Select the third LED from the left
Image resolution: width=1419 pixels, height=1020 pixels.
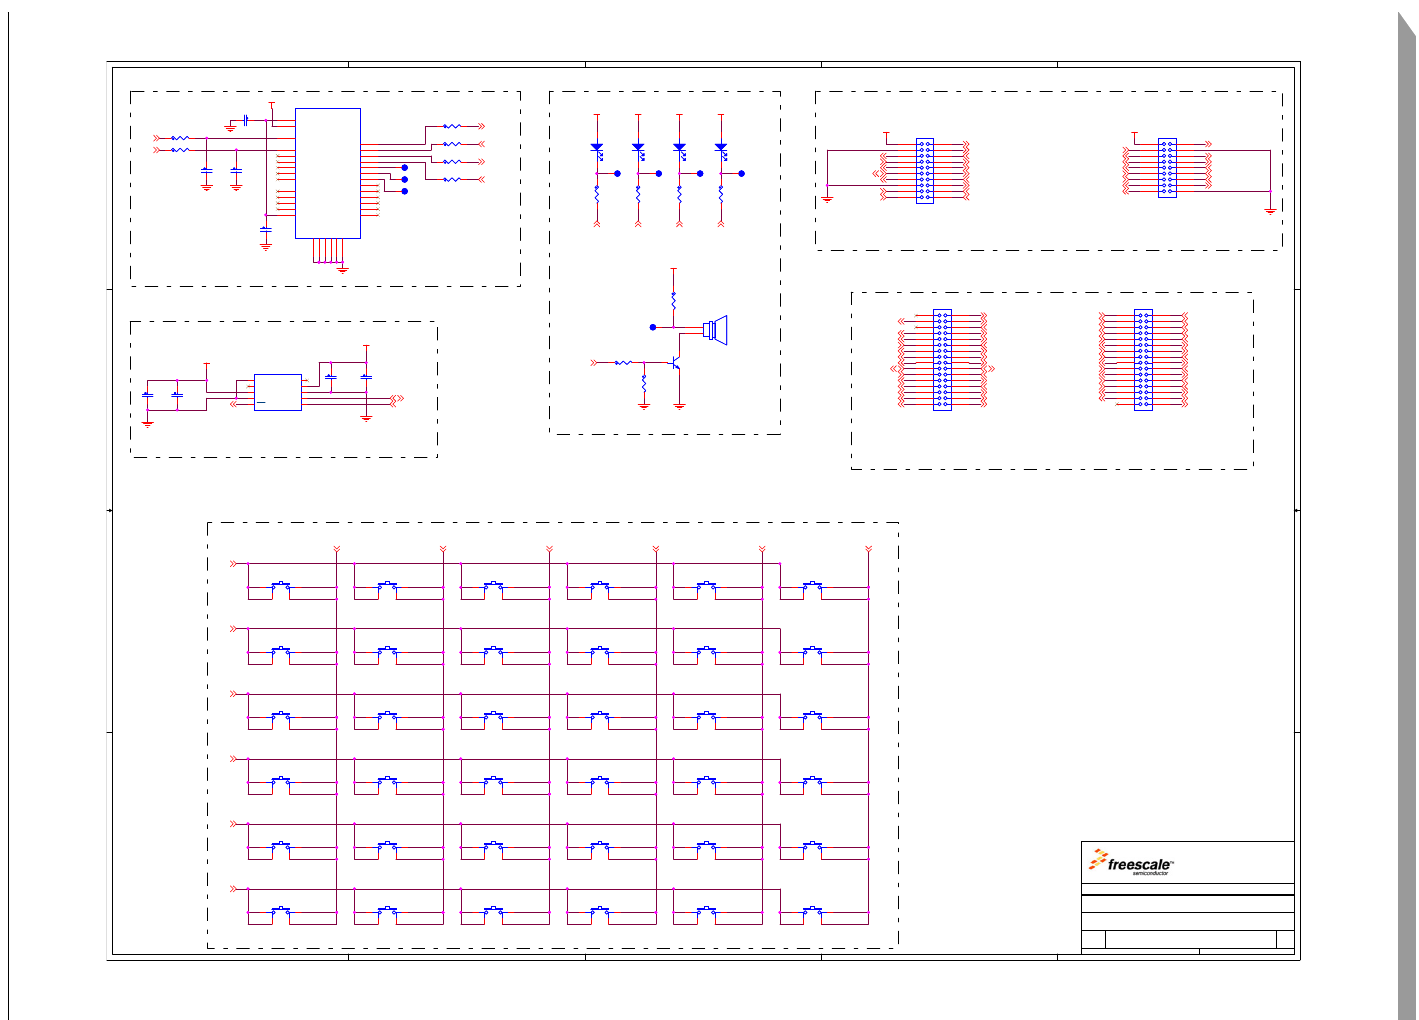tap(680, 150)
